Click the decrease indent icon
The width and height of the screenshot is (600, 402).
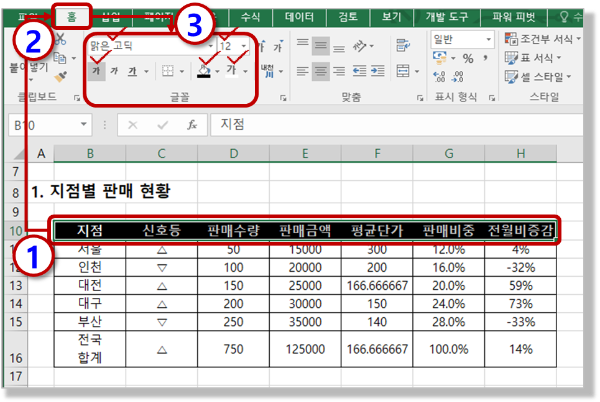click(359, 71)
